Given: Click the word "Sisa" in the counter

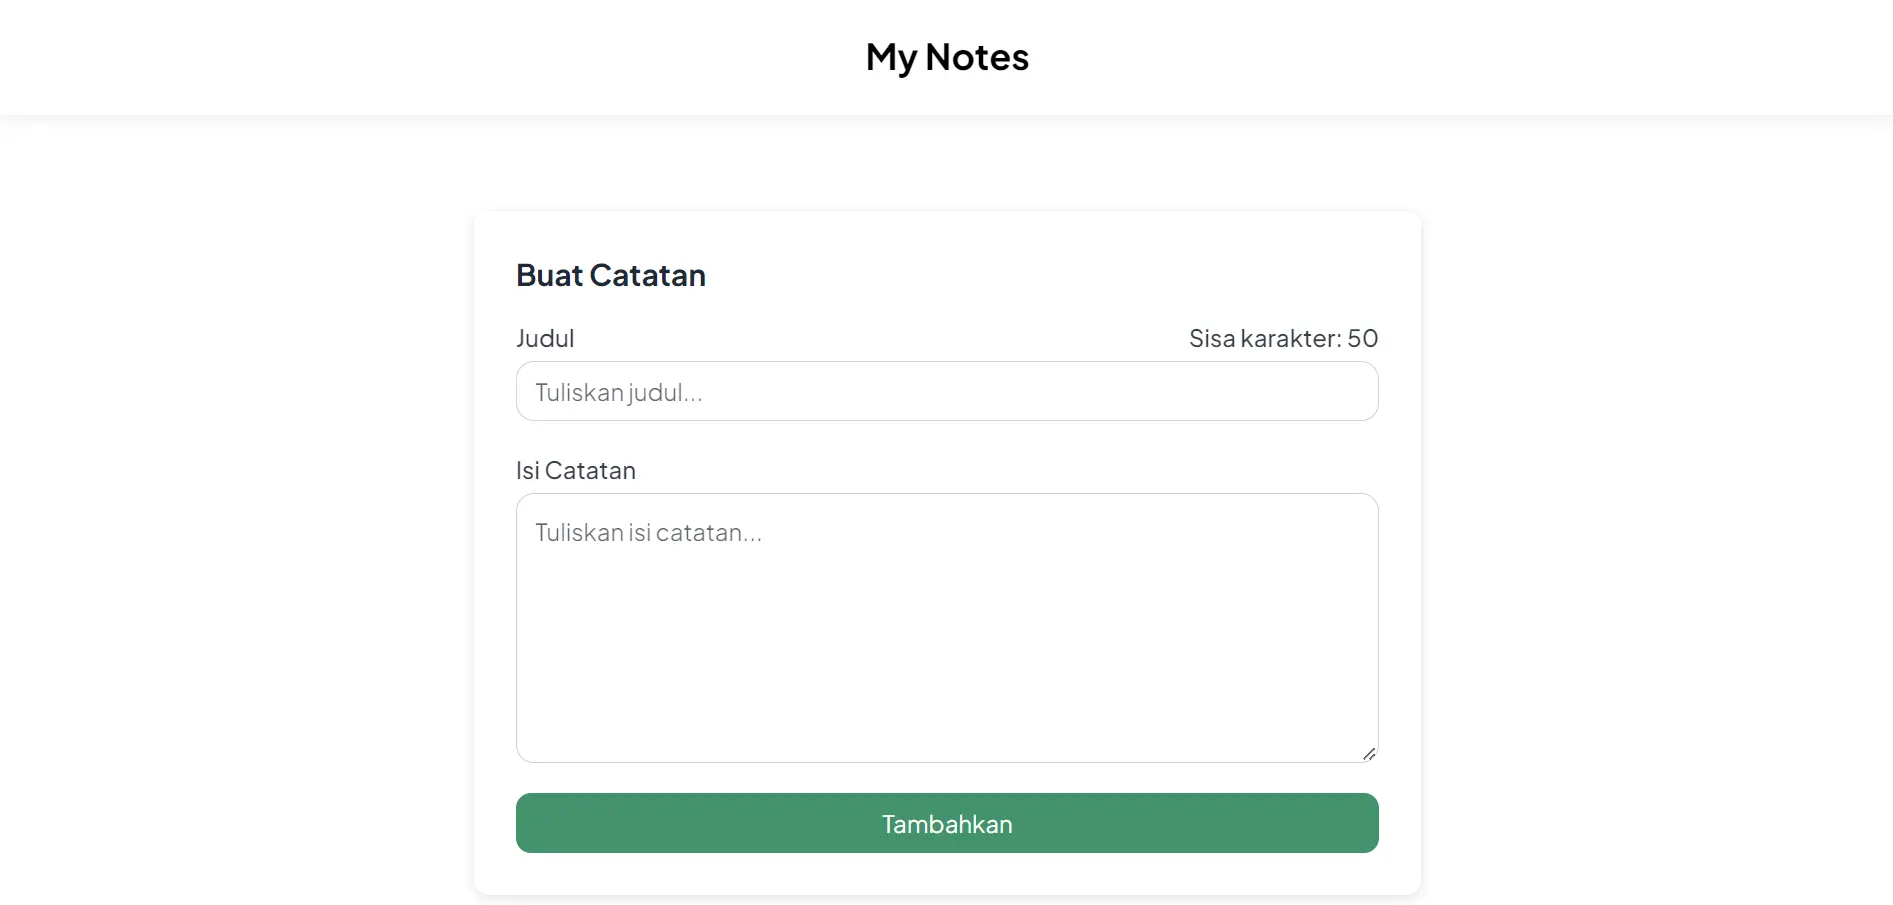Looking at the screenshot, I should coord(1212,338).
